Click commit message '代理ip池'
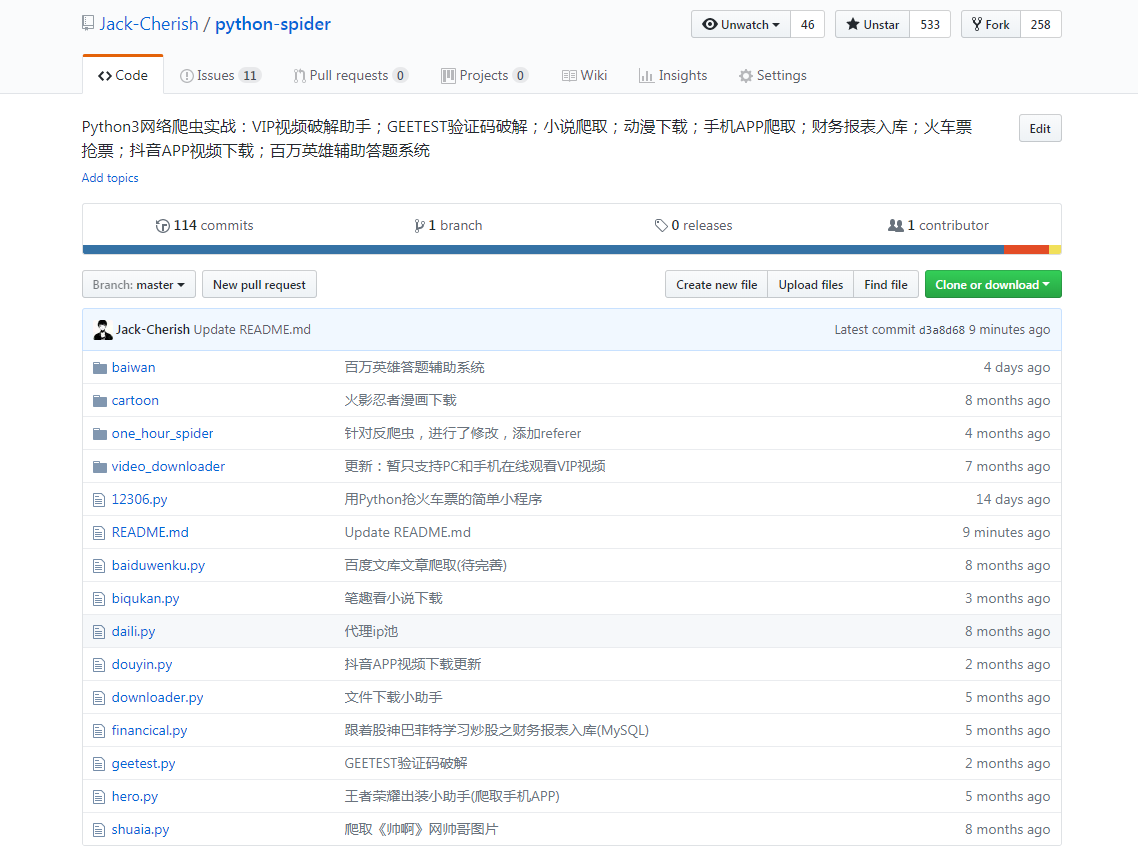 (372, 631)
